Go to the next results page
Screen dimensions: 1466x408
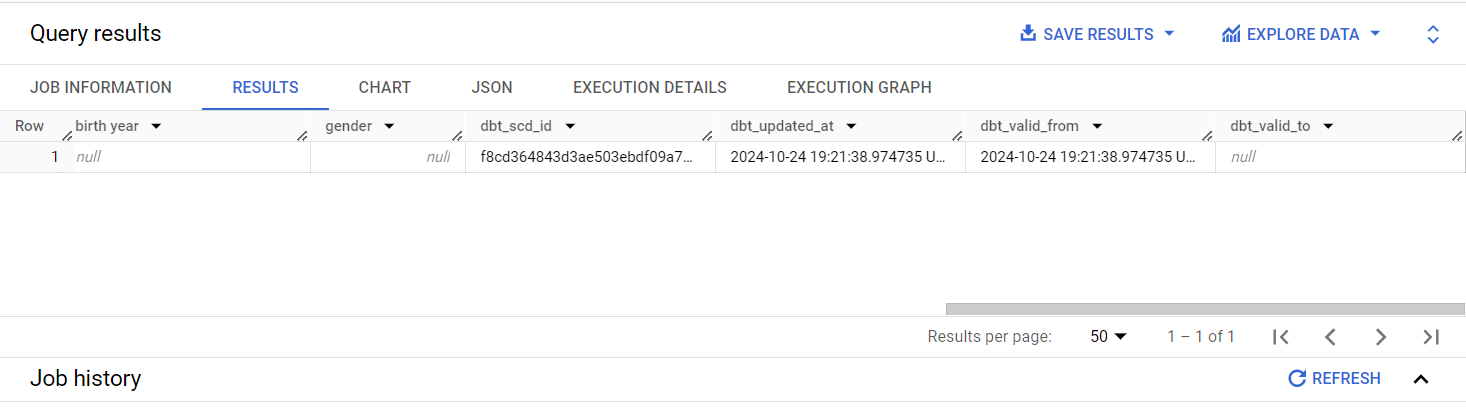coord(1381,337)
